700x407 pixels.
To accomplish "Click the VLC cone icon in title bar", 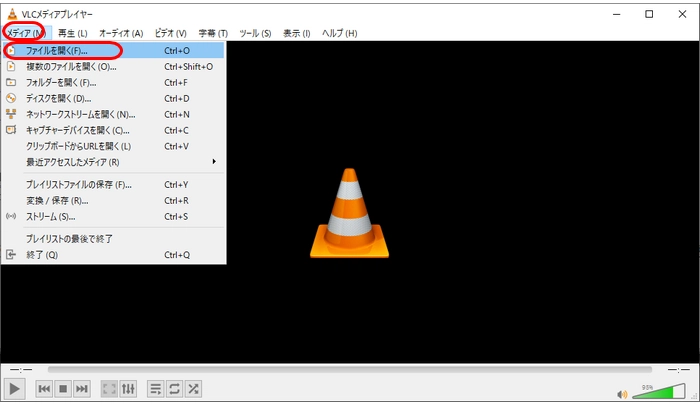I will [x=12, y=14].
